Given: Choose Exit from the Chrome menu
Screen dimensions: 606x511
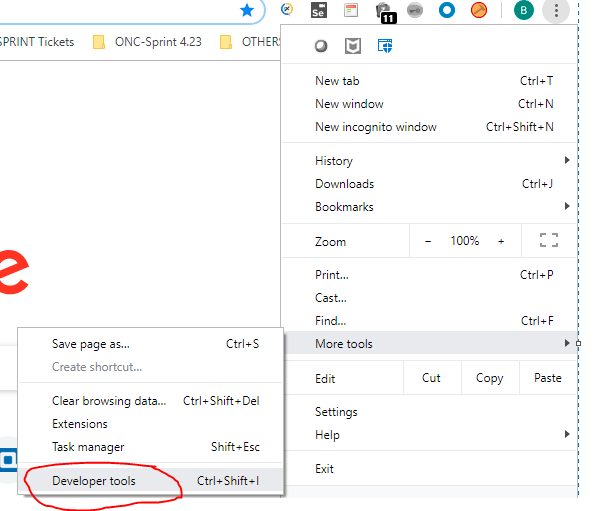Looking at the screenshot, I should [x=430, y=469].
